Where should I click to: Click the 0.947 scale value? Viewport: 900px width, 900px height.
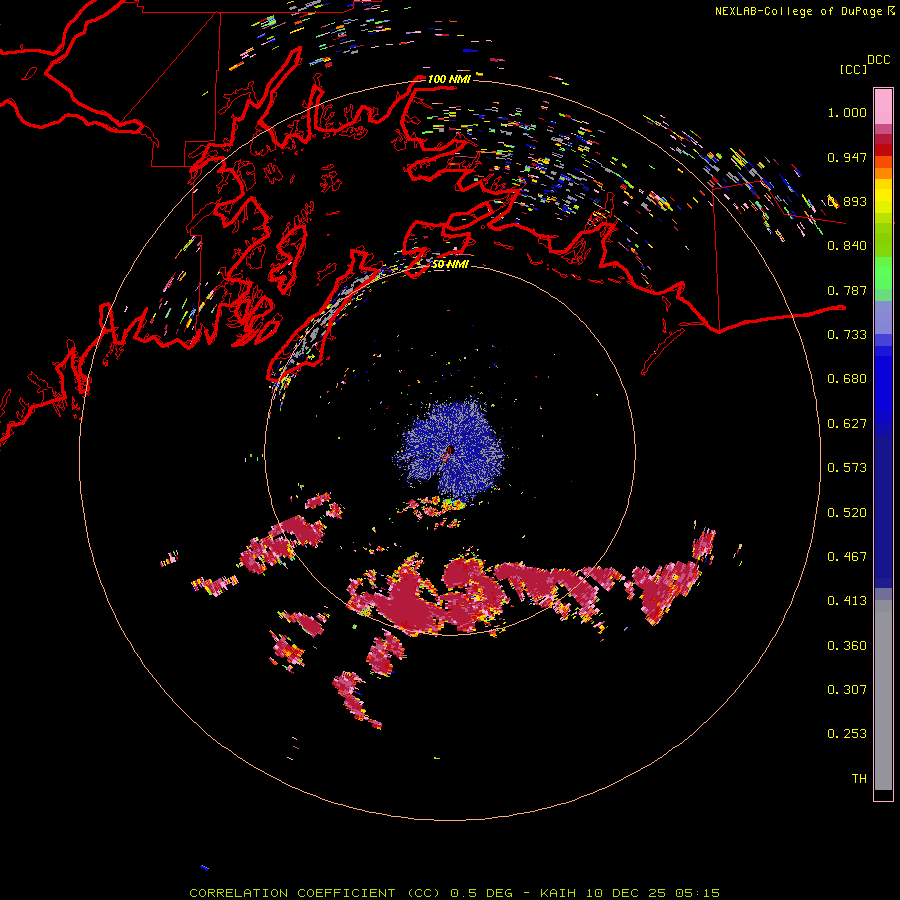(847, 157)
